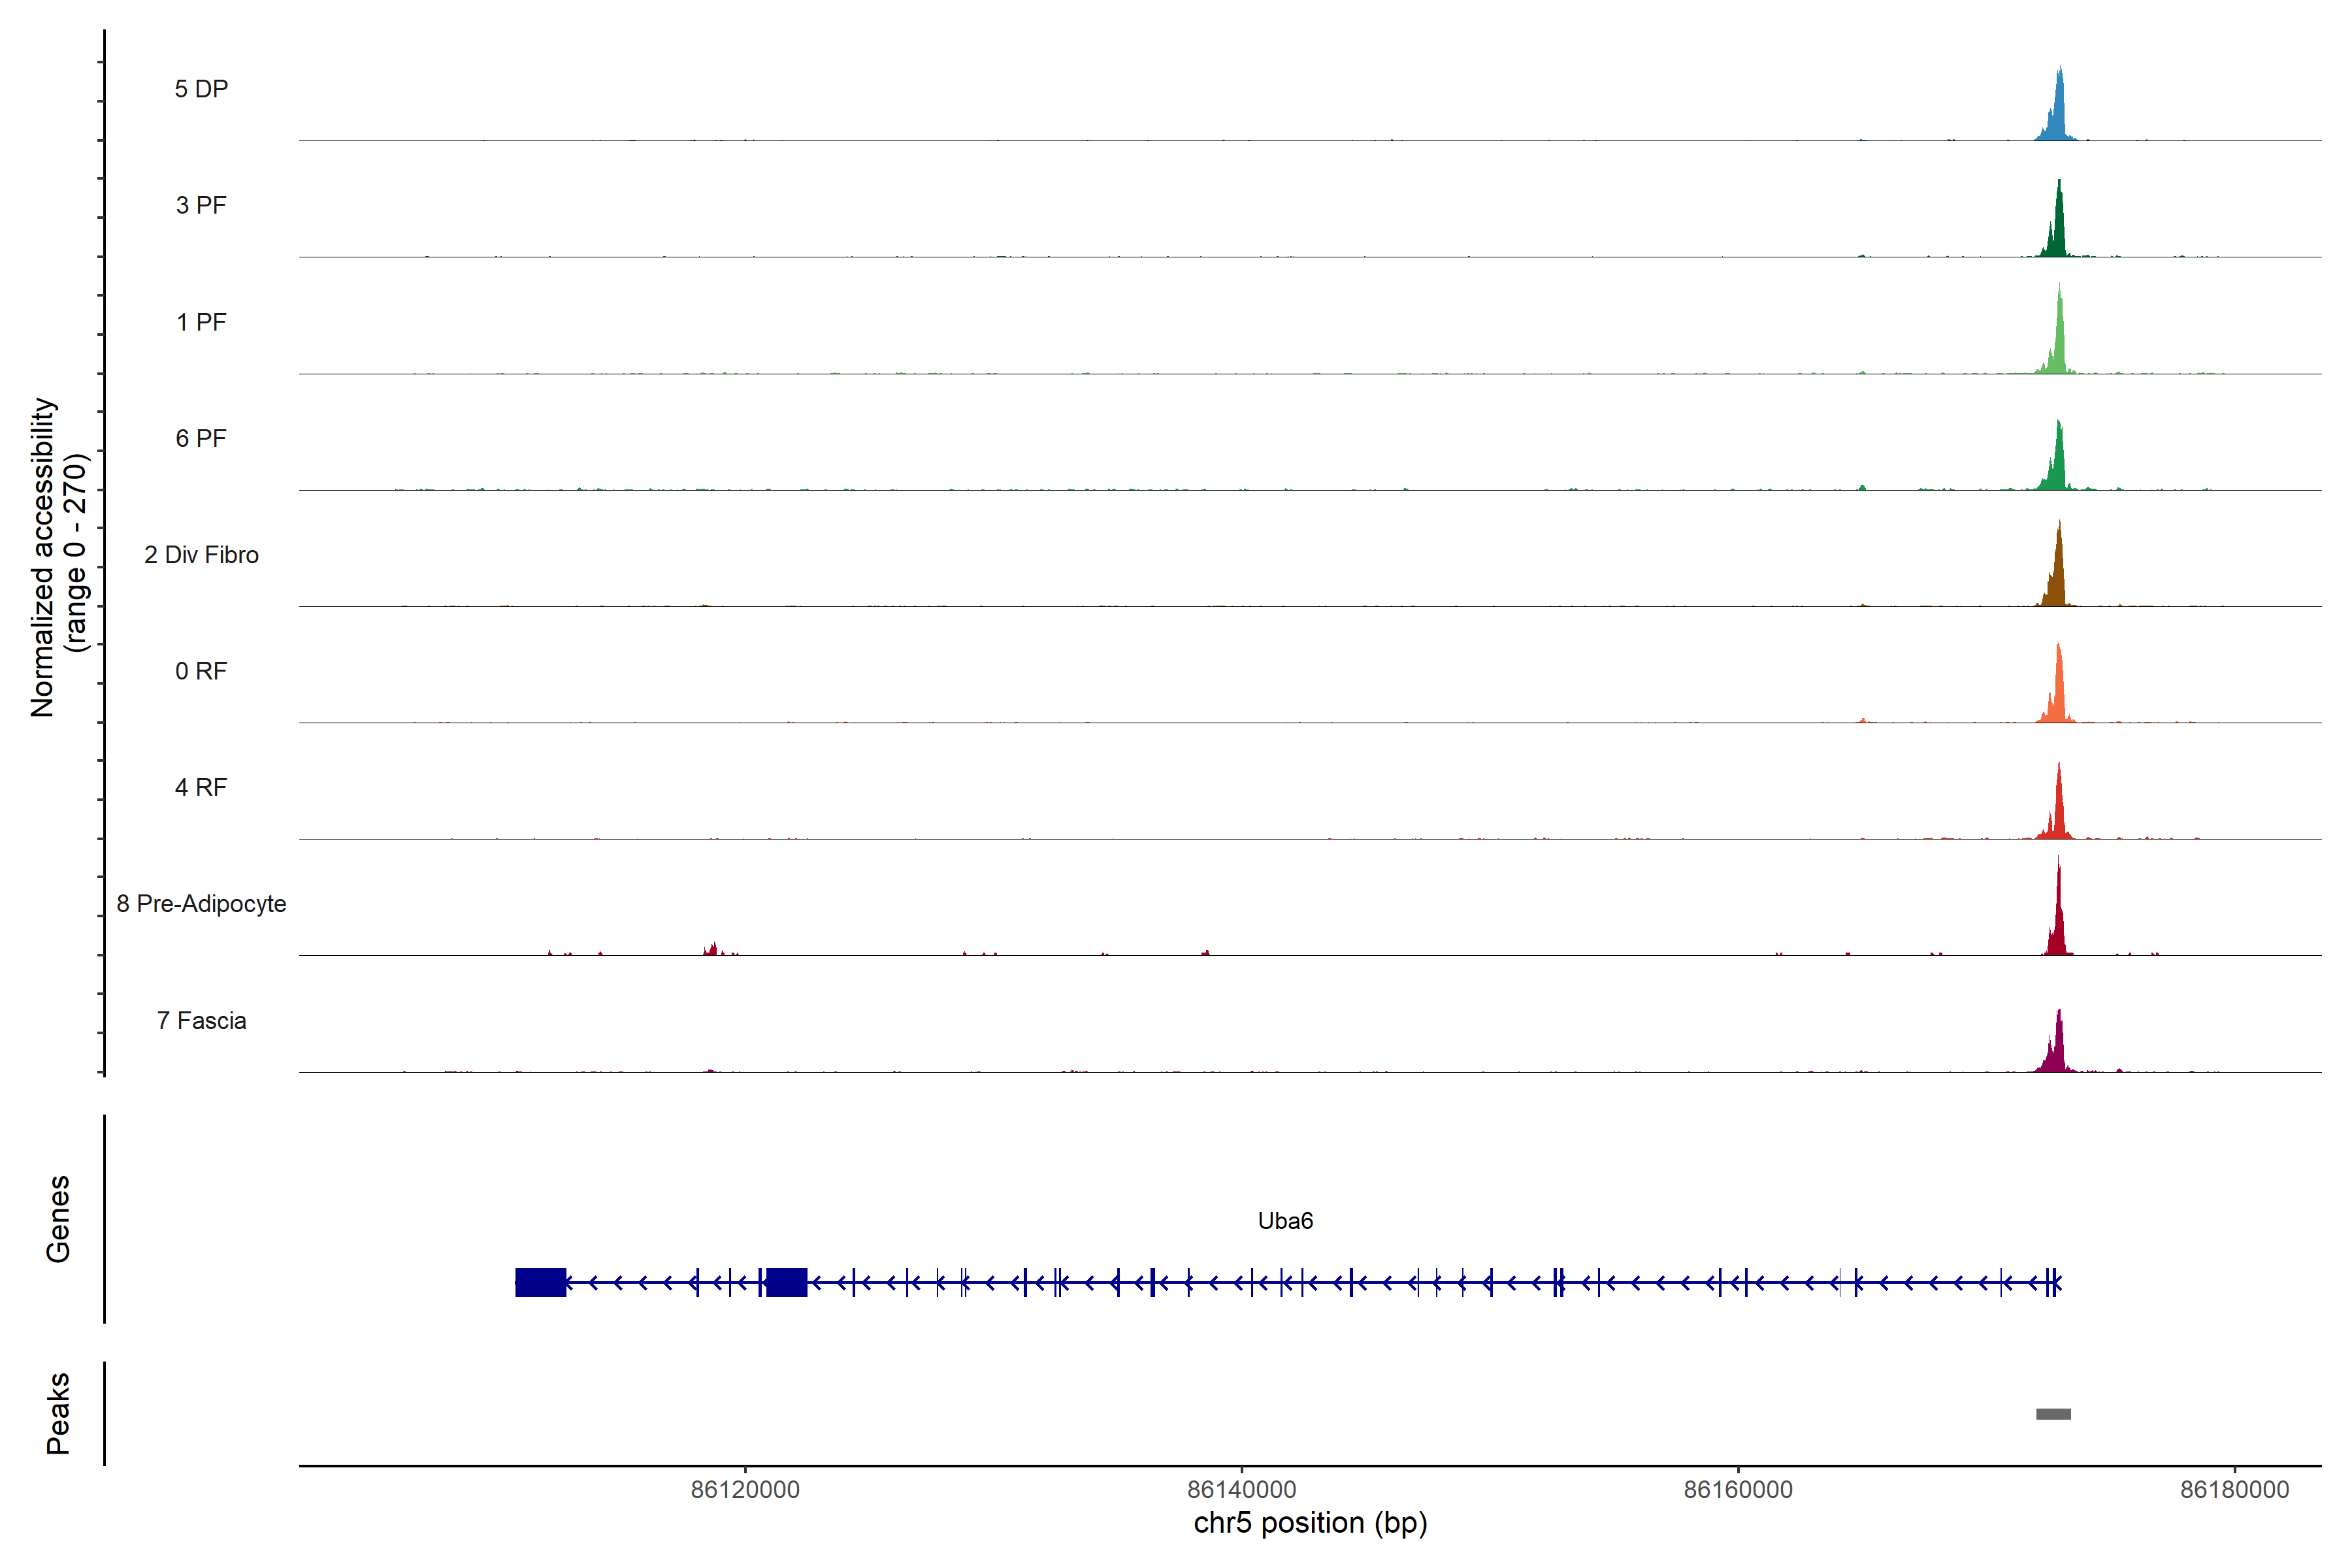Click the 5 DP track label
The image size is (2352, 1568).
(201, 89)
